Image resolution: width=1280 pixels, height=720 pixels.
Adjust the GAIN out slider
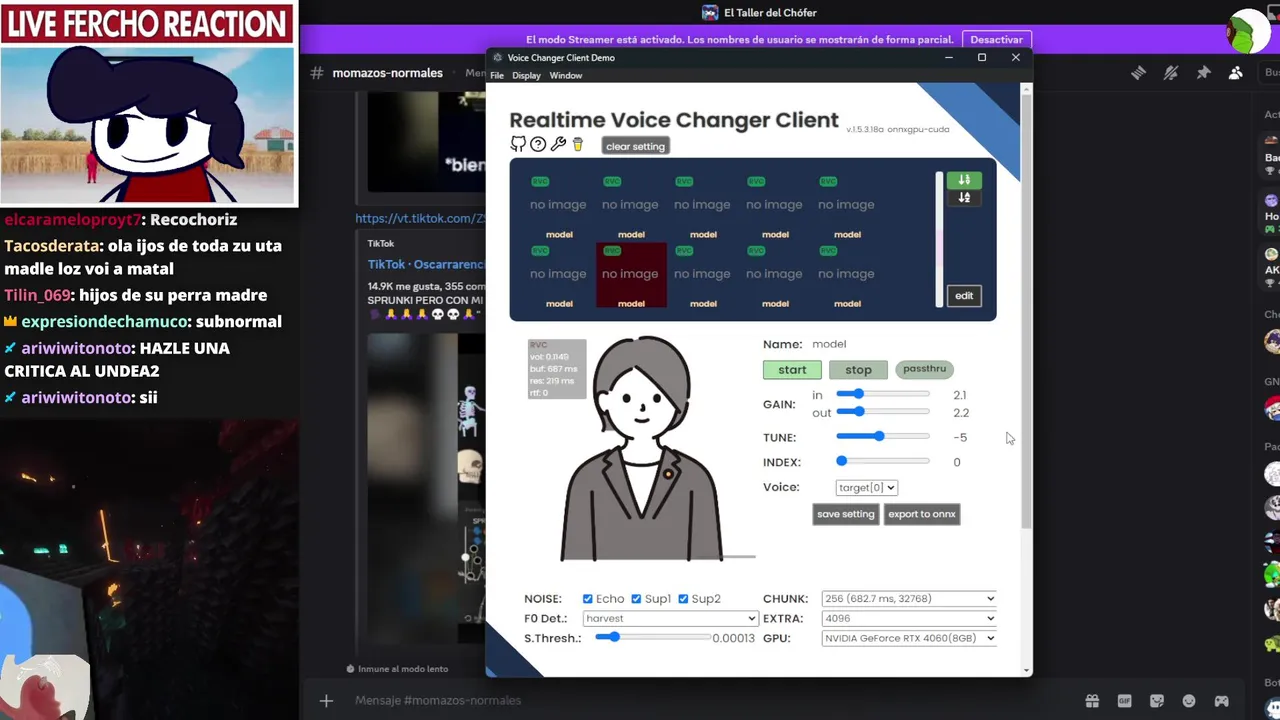(x=883, y=412)
